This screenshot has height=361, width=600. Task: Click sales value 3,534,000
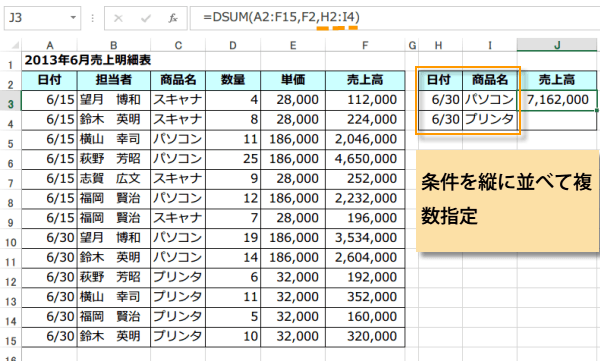click(365, 238)
